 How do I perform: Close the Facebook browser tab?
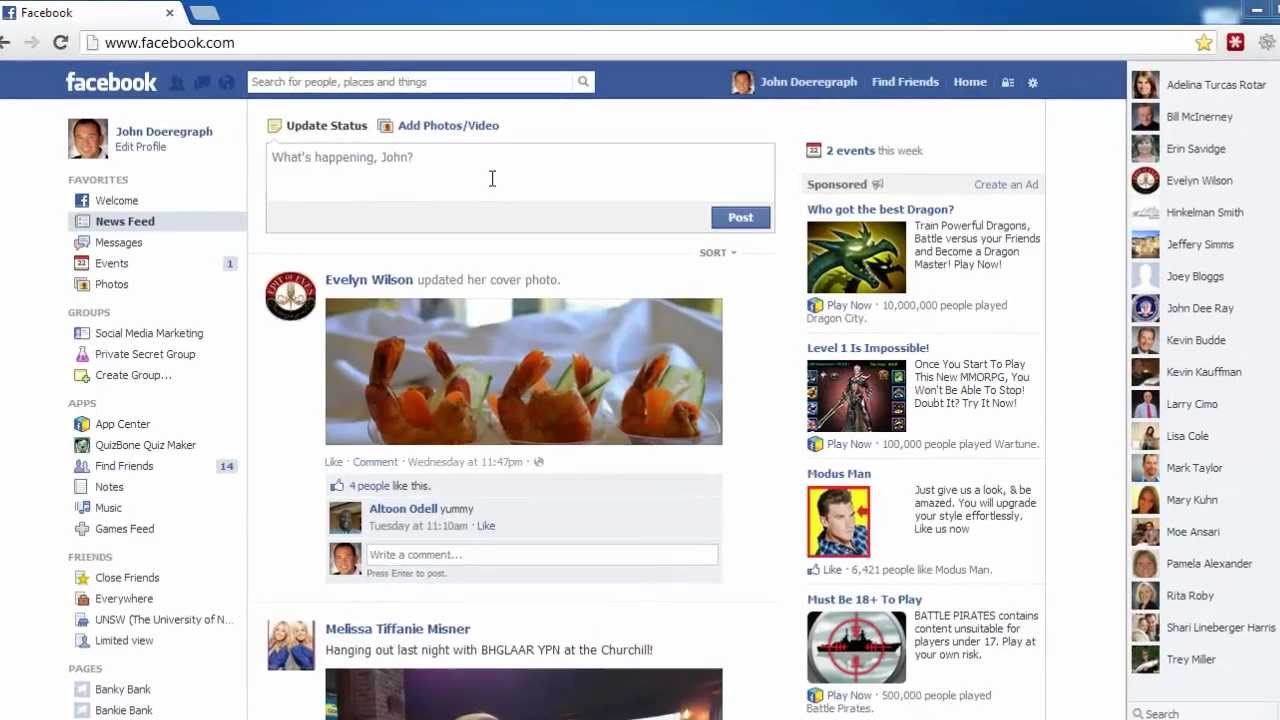(x=170, y=13)
